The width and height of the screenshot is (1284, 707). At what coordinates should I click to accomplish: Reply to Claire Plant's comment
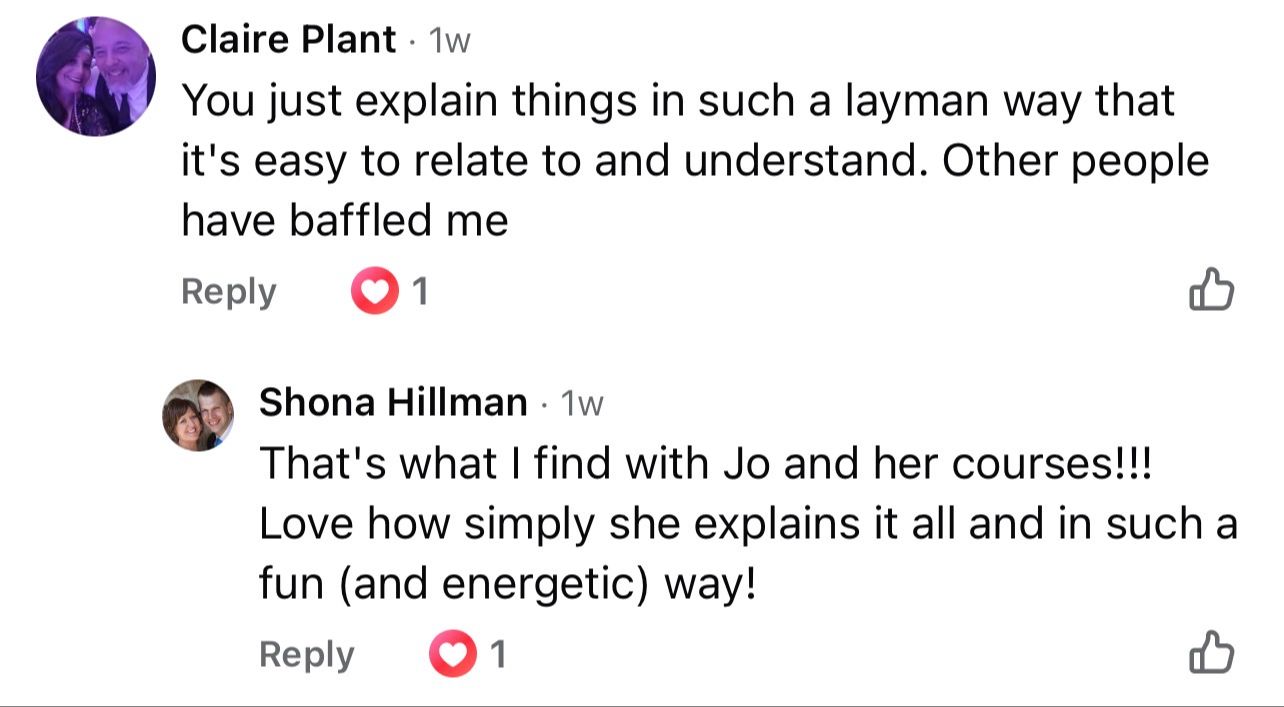click(228, 292)
